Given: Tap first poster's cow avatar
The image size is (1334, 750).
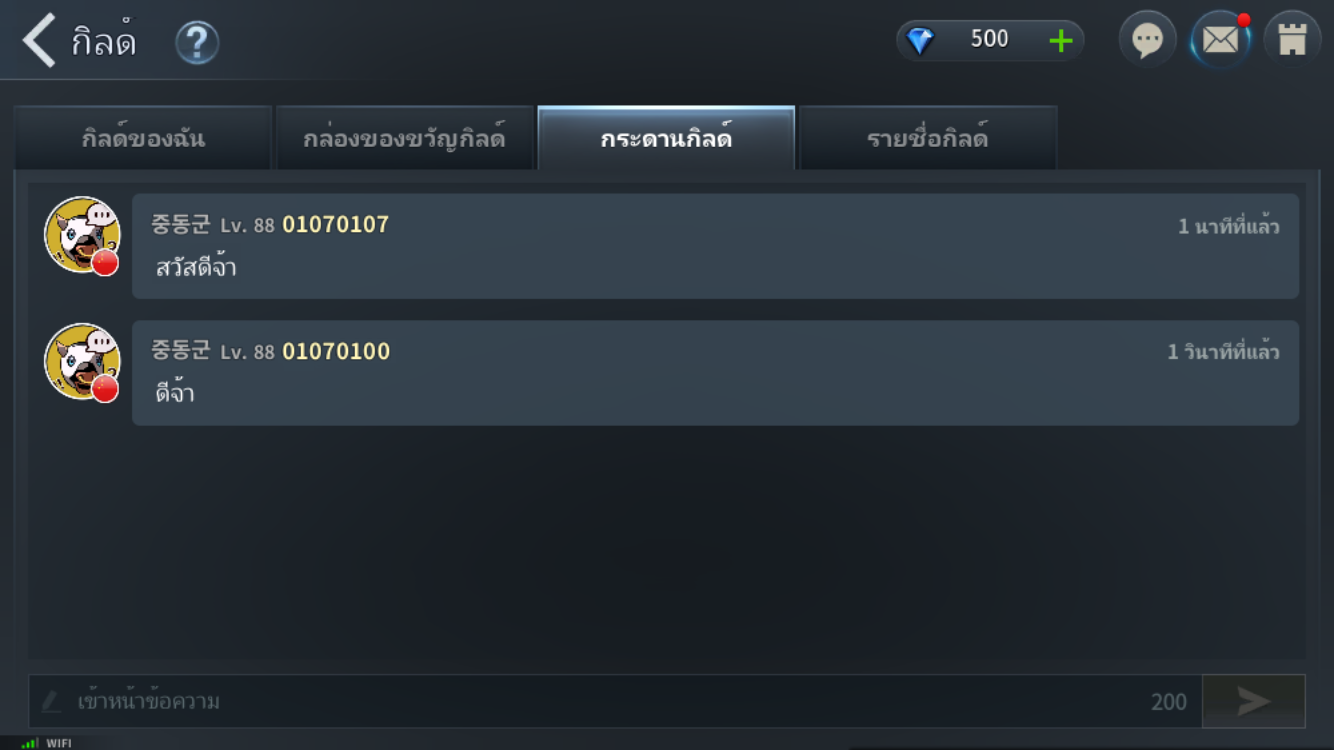Looking at the screenshot, I should [82, 235].
